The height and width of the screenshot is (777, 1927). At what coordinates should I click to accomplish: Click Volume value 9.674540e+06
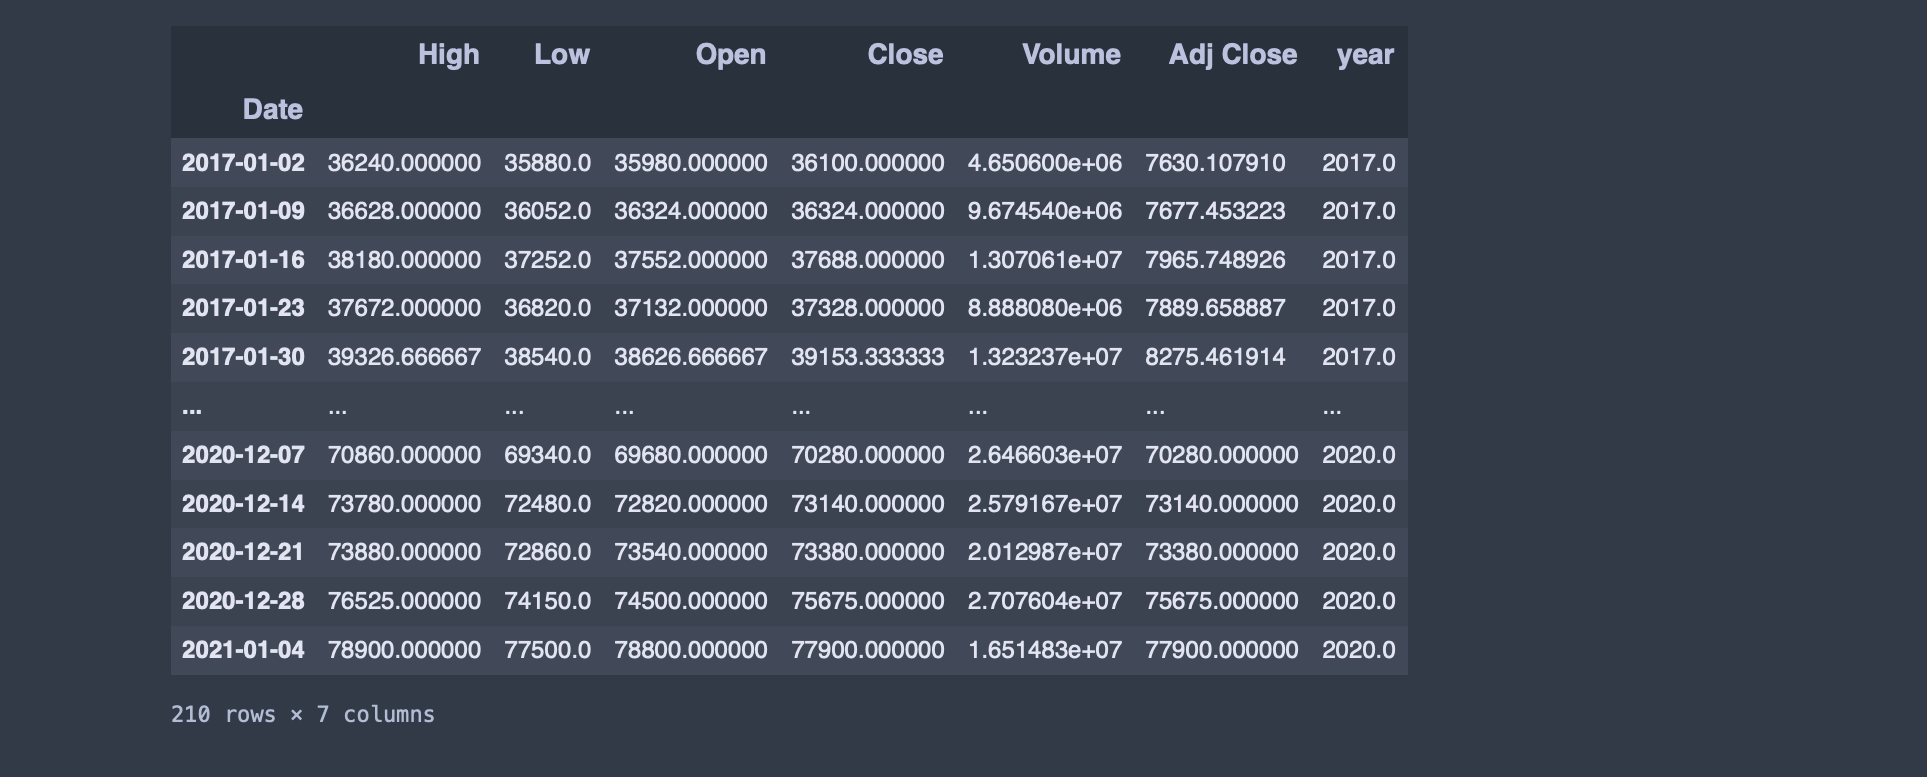tap(1045, 211)
